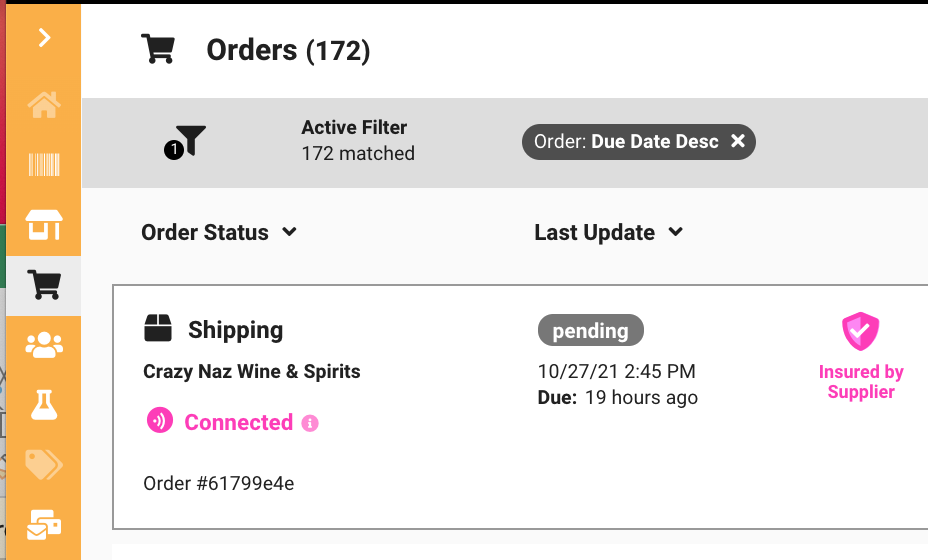Open order #61799e4e card
The width and height of the screenshot is (928, 560).
[520, 407]
